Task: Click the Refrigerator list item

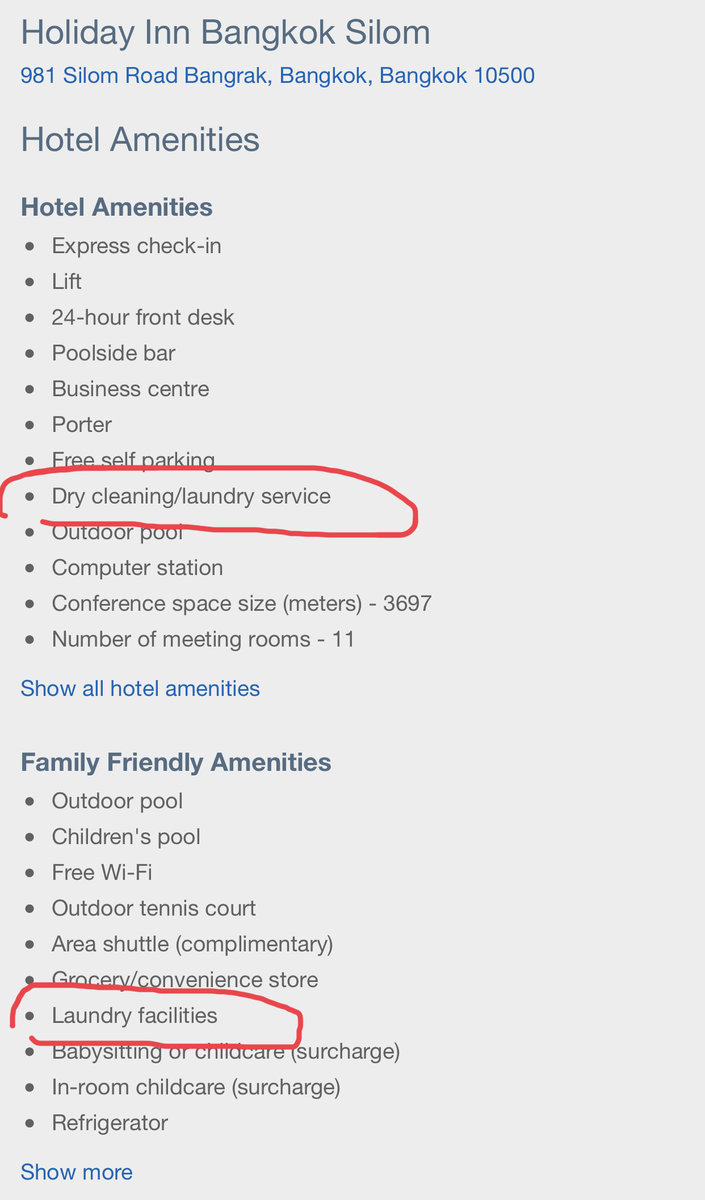Action: click(110, 1123)
